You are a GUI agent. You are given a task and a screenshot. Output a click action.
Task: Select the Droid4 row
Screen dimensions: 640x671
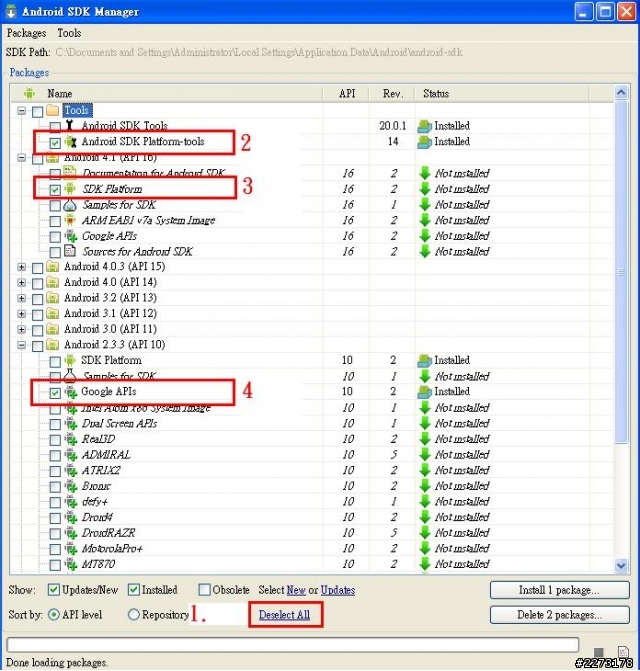pos(314,517)
